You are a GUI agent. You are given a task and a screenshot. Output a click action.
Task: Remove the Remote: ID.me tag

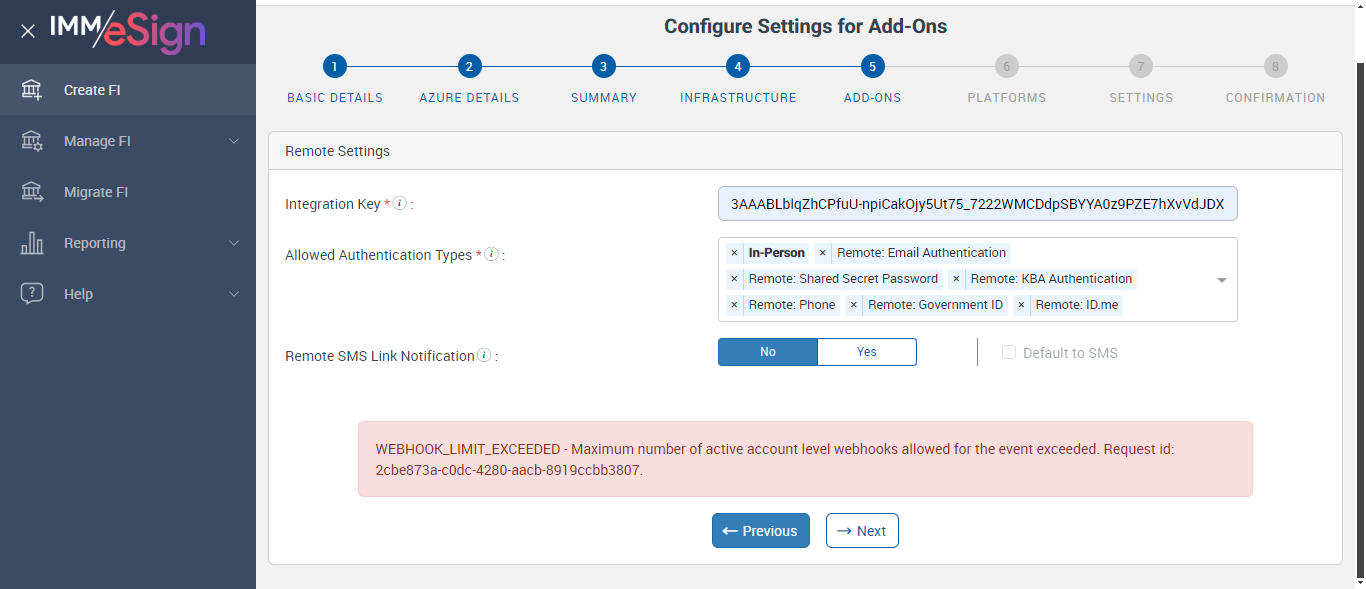click(1021, 305)
